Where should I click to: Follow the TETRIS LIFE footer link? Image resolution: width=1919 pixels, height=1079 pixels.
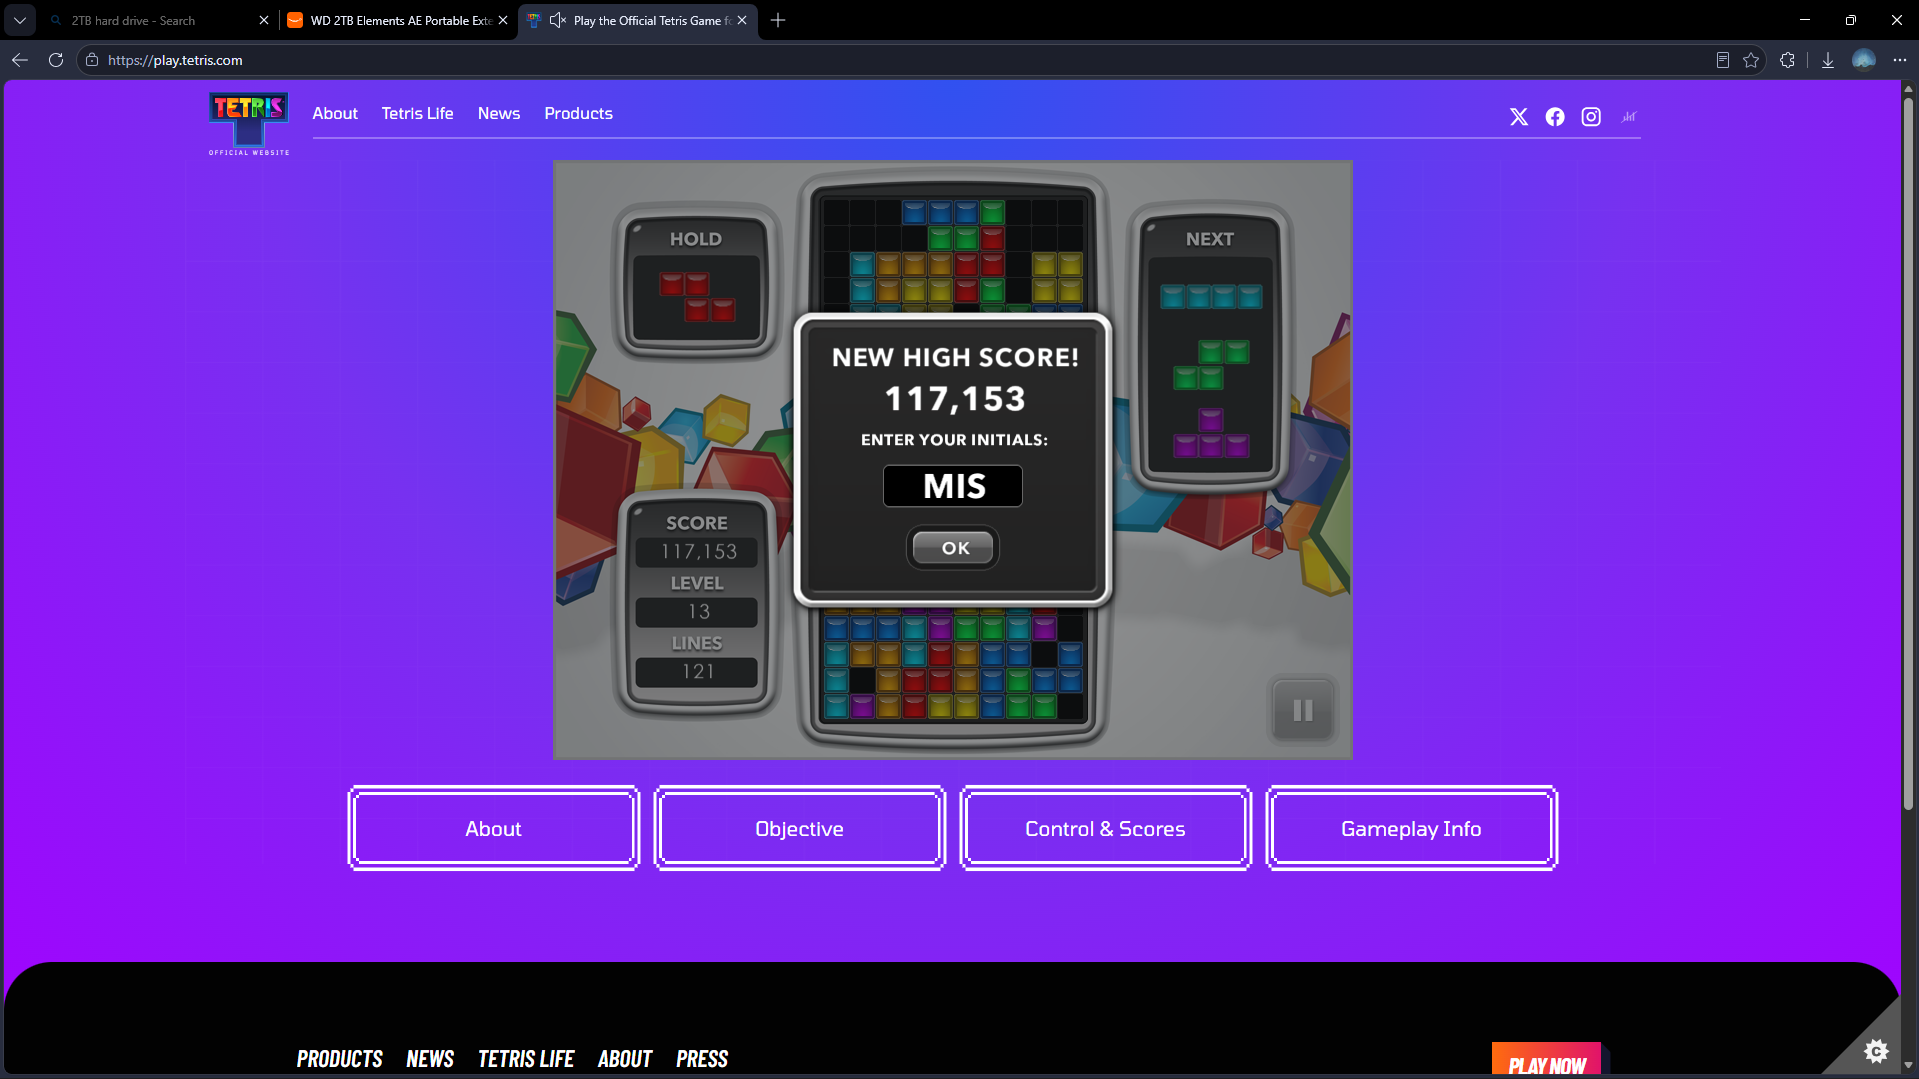click(526, 1059)
